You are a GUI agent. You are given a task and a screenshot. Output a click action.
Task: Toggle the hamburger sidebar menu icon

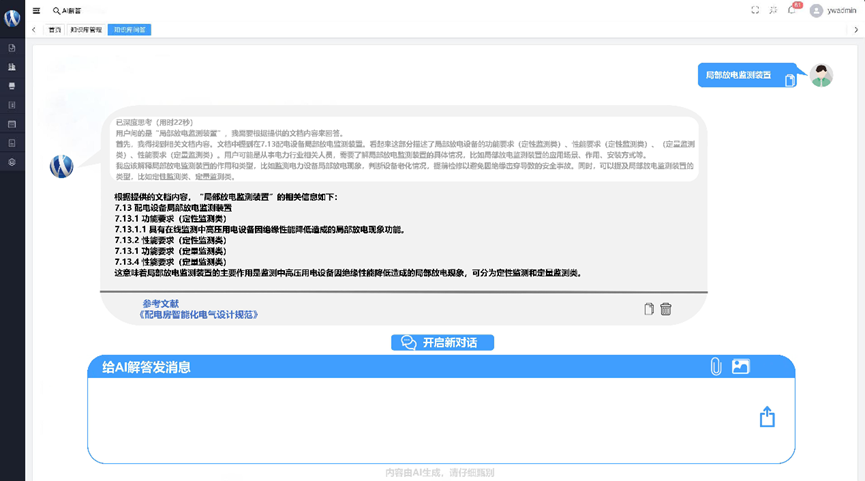click(36, 10)
